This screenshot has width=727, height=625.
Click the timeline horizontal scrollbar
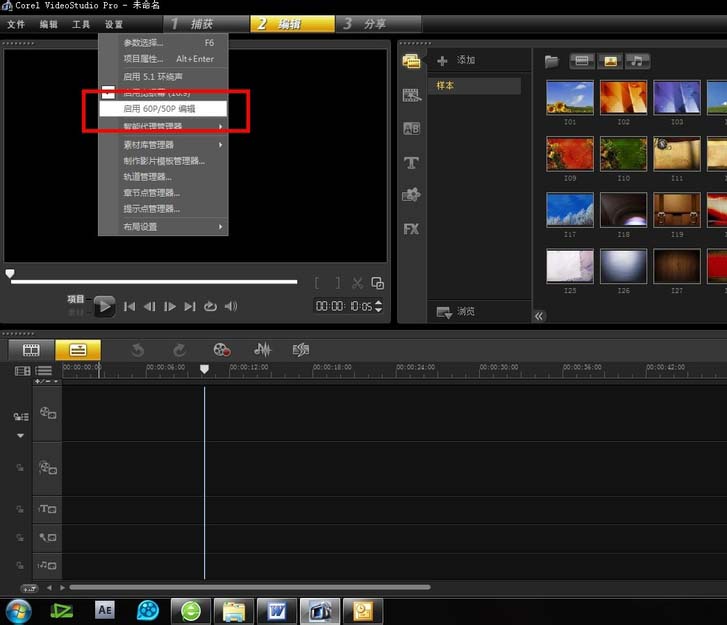tap(249, 587)
